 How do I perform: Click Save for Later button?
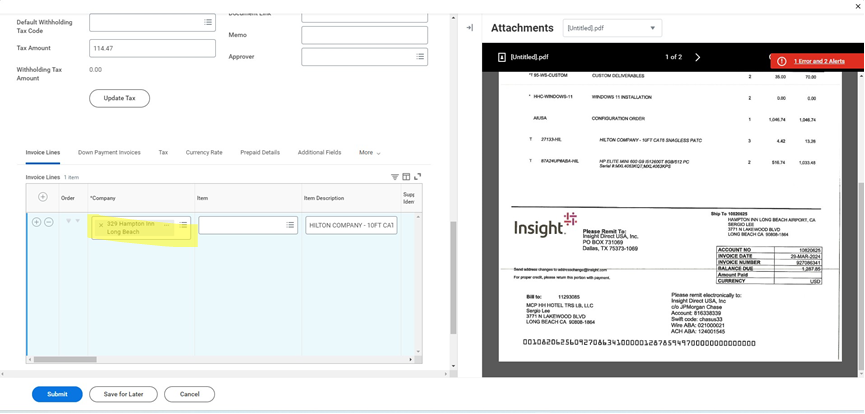tap(124, 394)
